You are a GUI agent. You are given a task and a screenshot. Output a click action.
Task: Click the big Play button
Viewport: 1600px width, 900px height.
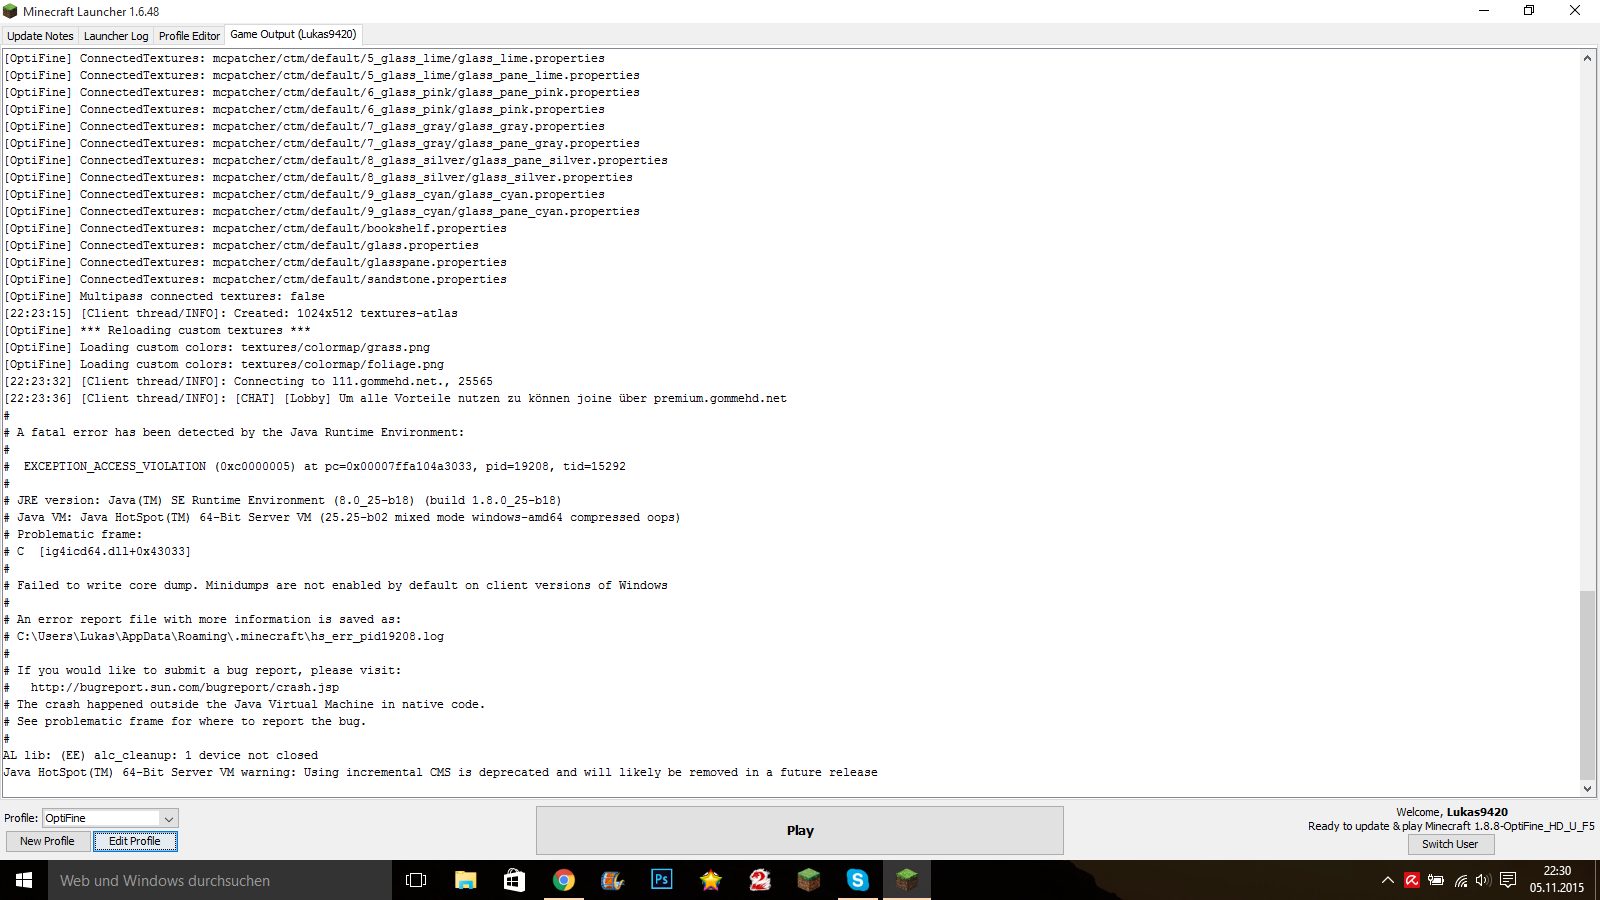pos(800,830)
